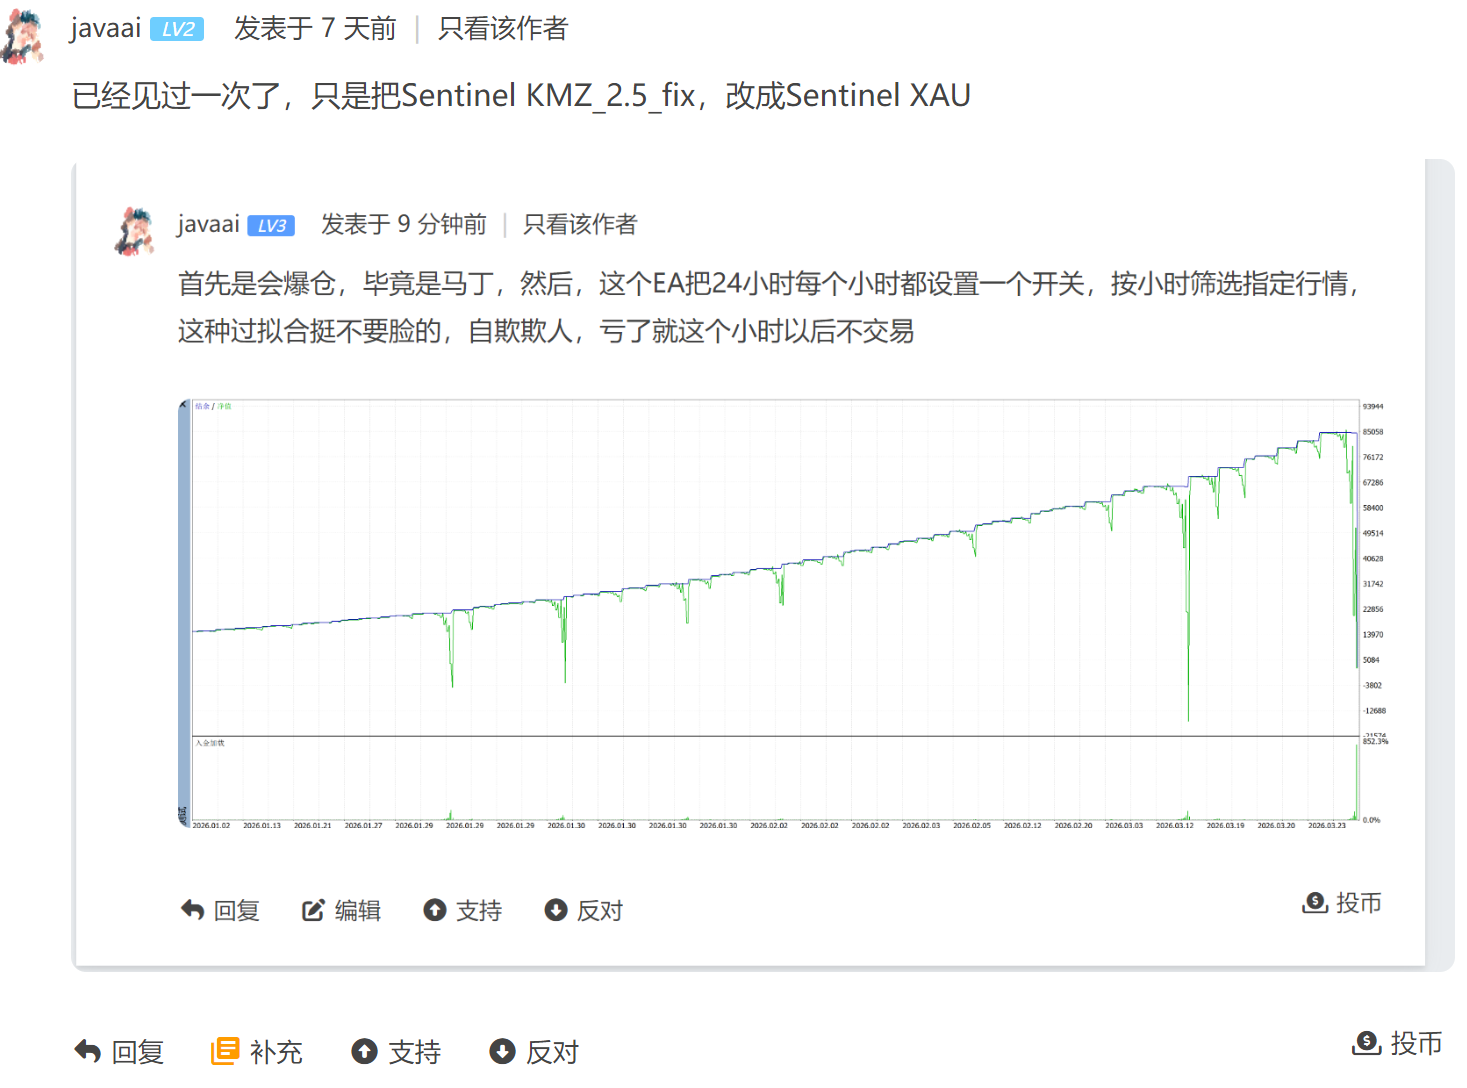Click the pencil edit icon

[x=313, y=910]
